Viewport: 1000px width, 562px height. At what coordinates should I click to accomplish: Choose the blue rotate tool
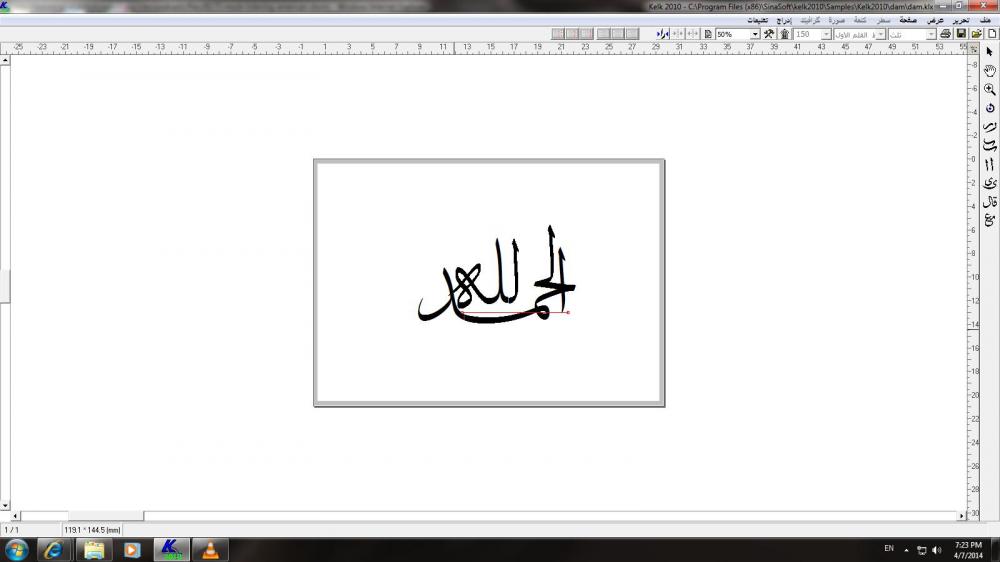coord(989,108)
